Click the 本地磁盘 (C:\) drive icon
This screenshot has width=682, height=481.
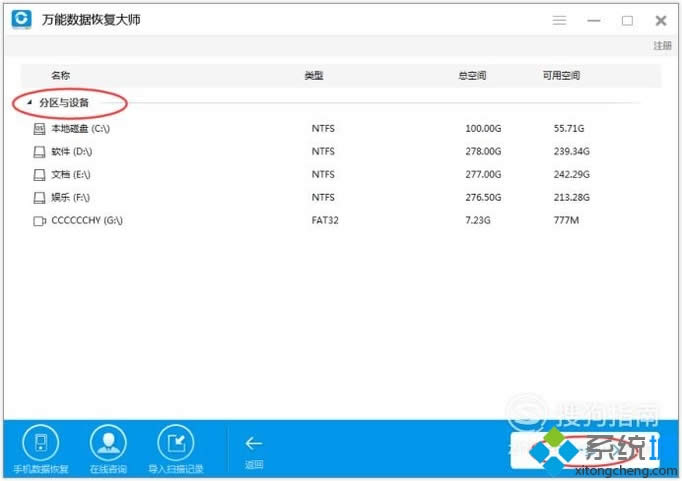click(x=39, y=129)
